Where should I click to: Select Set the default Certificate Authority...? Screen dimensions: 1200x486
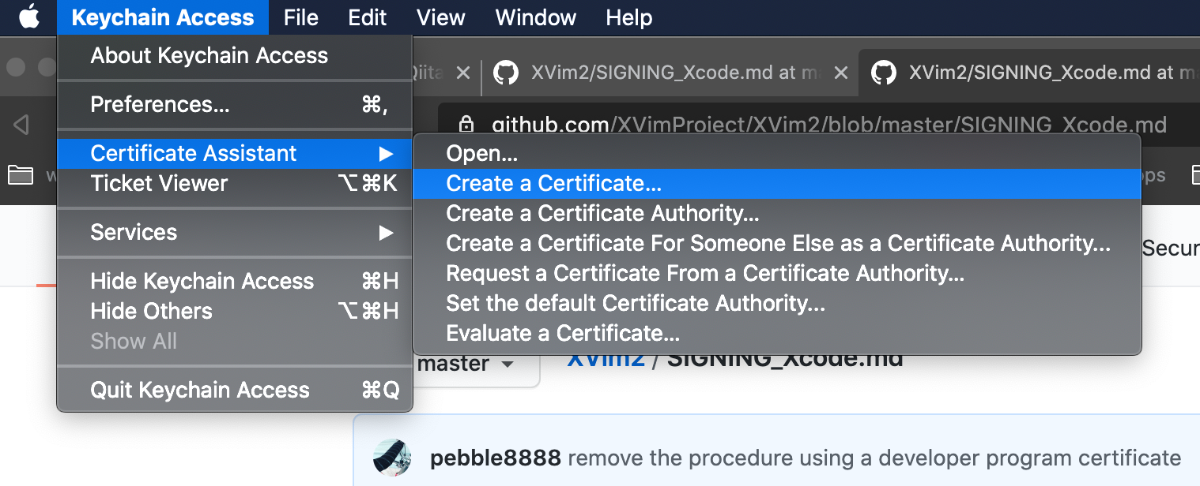click(x=777, y=303)
